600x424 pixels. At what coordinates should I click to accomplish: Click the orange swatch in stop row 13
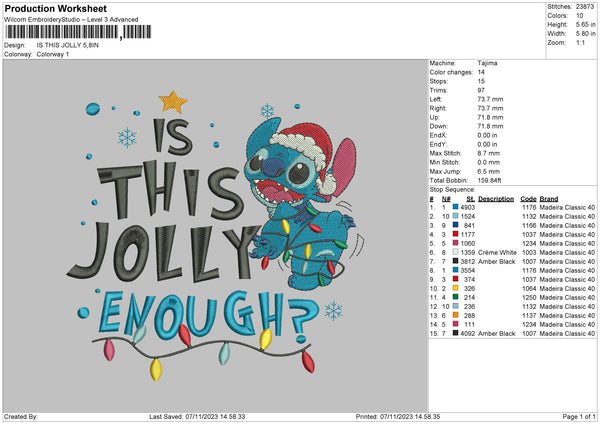455,315
